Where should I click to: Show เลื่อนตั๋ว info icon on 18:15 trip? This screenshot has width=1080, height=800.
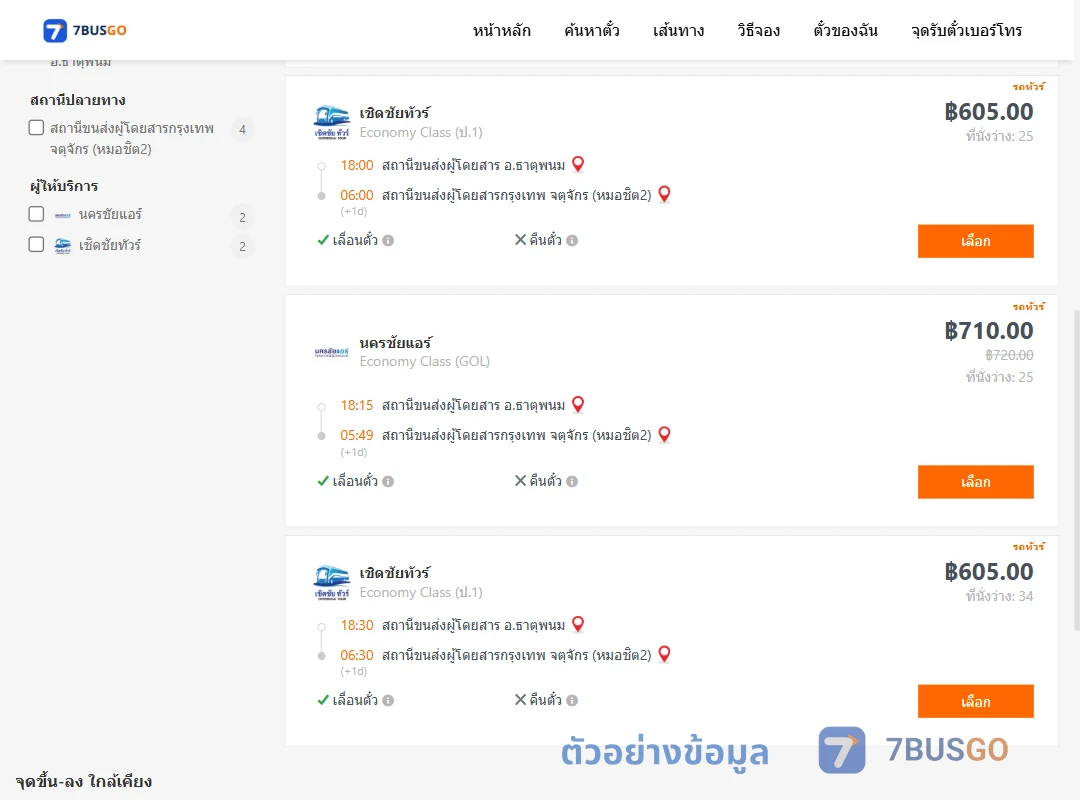(388, 482)
